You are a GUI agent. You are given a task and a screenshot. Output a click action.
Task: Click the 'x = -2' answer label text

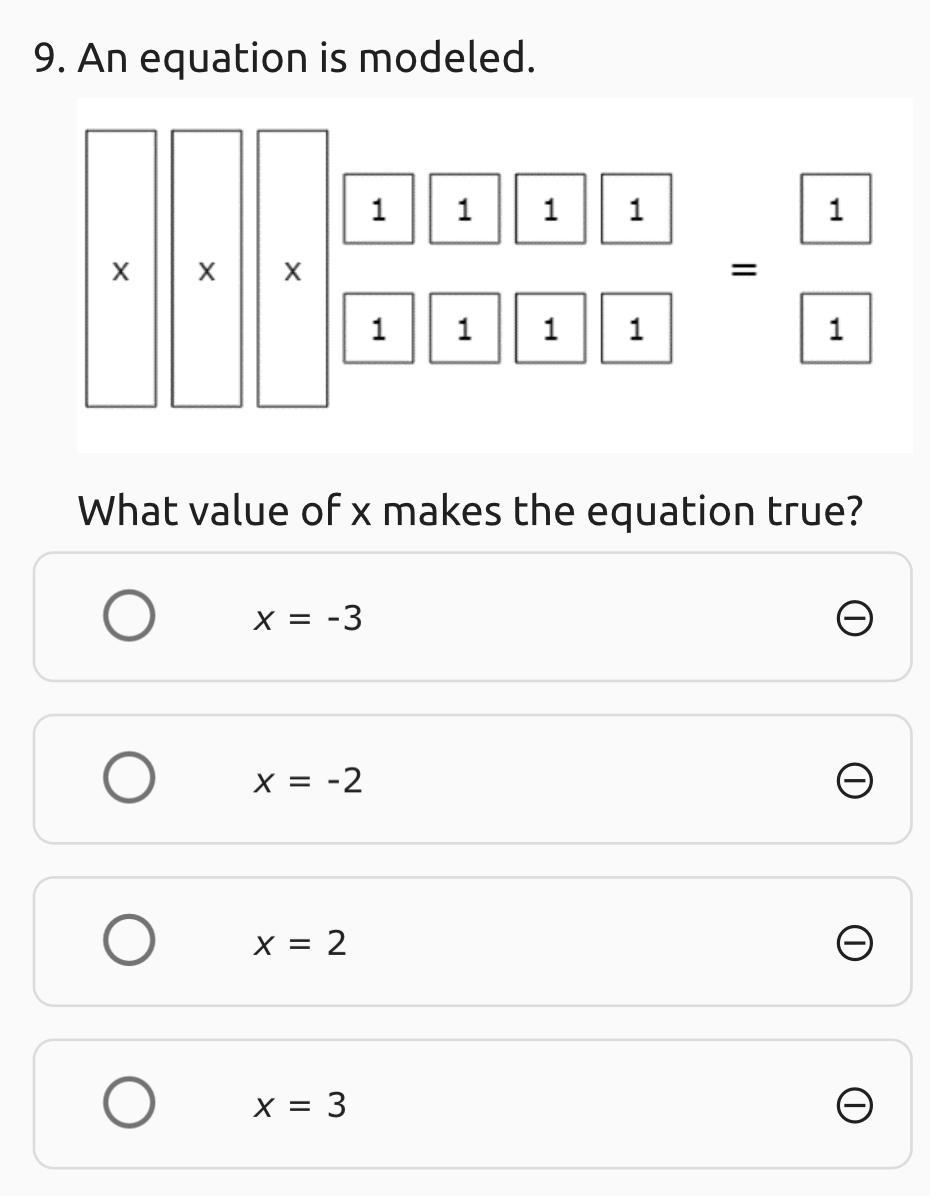point(308,780)
